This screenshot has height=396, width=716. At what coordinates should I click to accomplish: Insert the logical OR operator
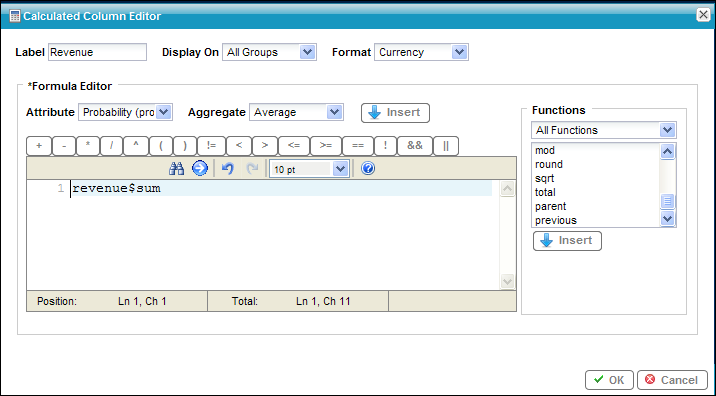[446, 146]
